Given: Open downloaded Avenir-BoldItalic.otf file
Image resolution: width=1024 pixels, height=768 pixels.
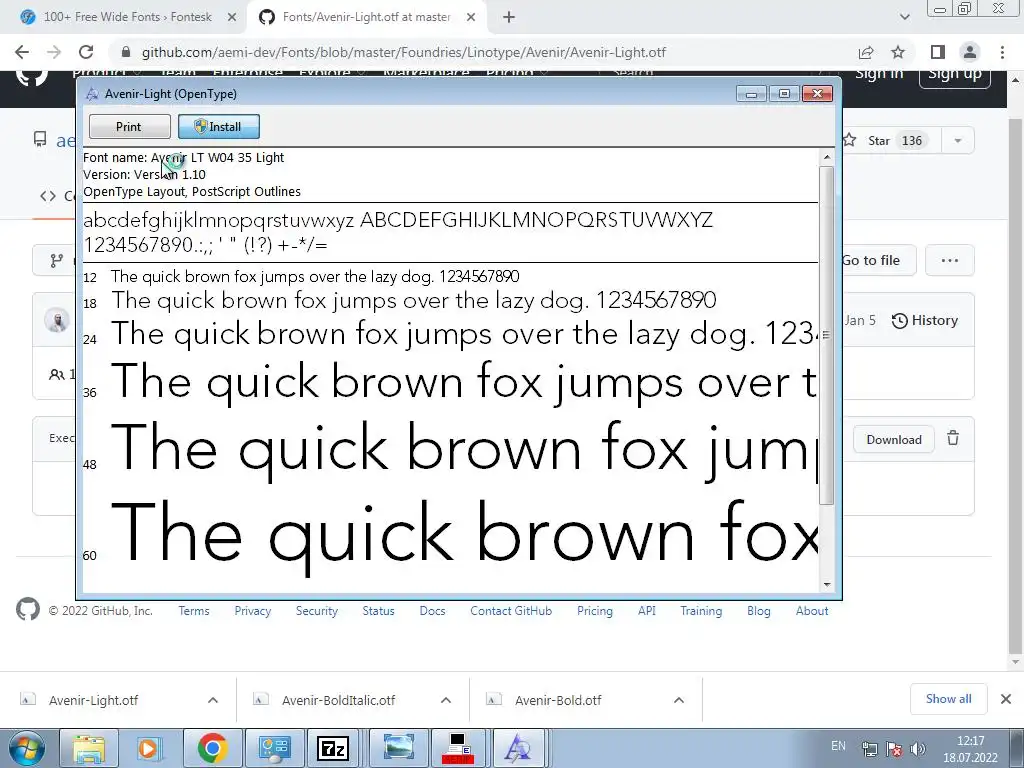Looking at the screenshot, I should pyautogui.click(x=338, y=700).
